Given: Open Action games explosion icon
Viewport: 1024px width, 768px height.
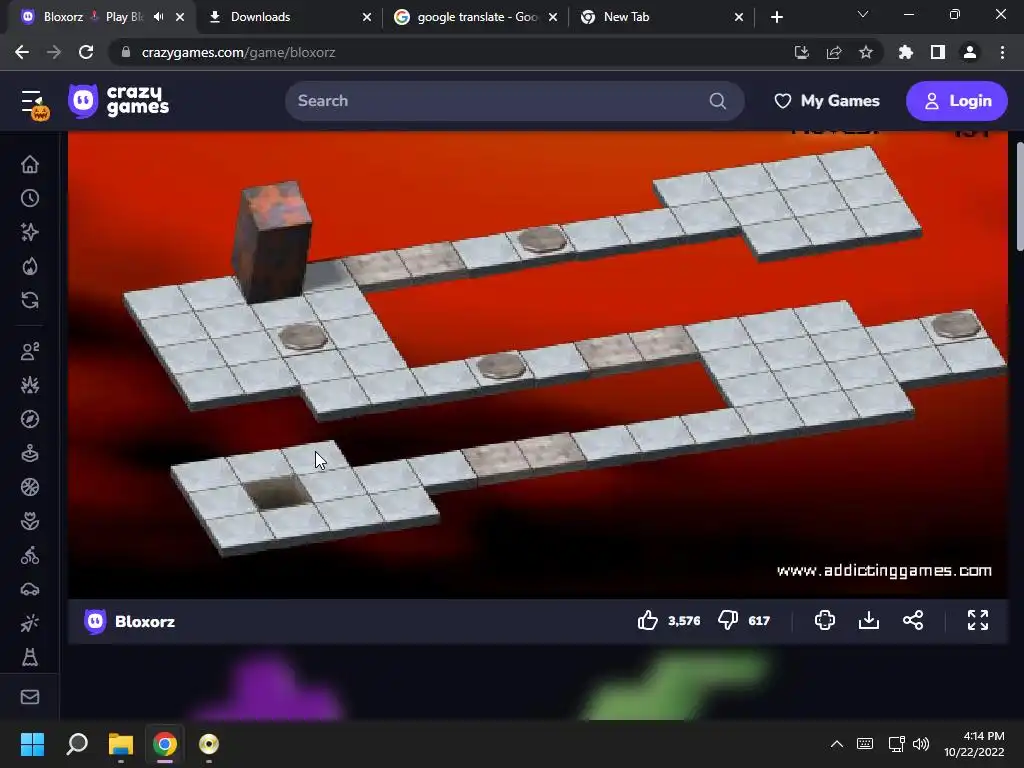Looking at the screenshot, I should pyautogui.click(x=29, y=385).
